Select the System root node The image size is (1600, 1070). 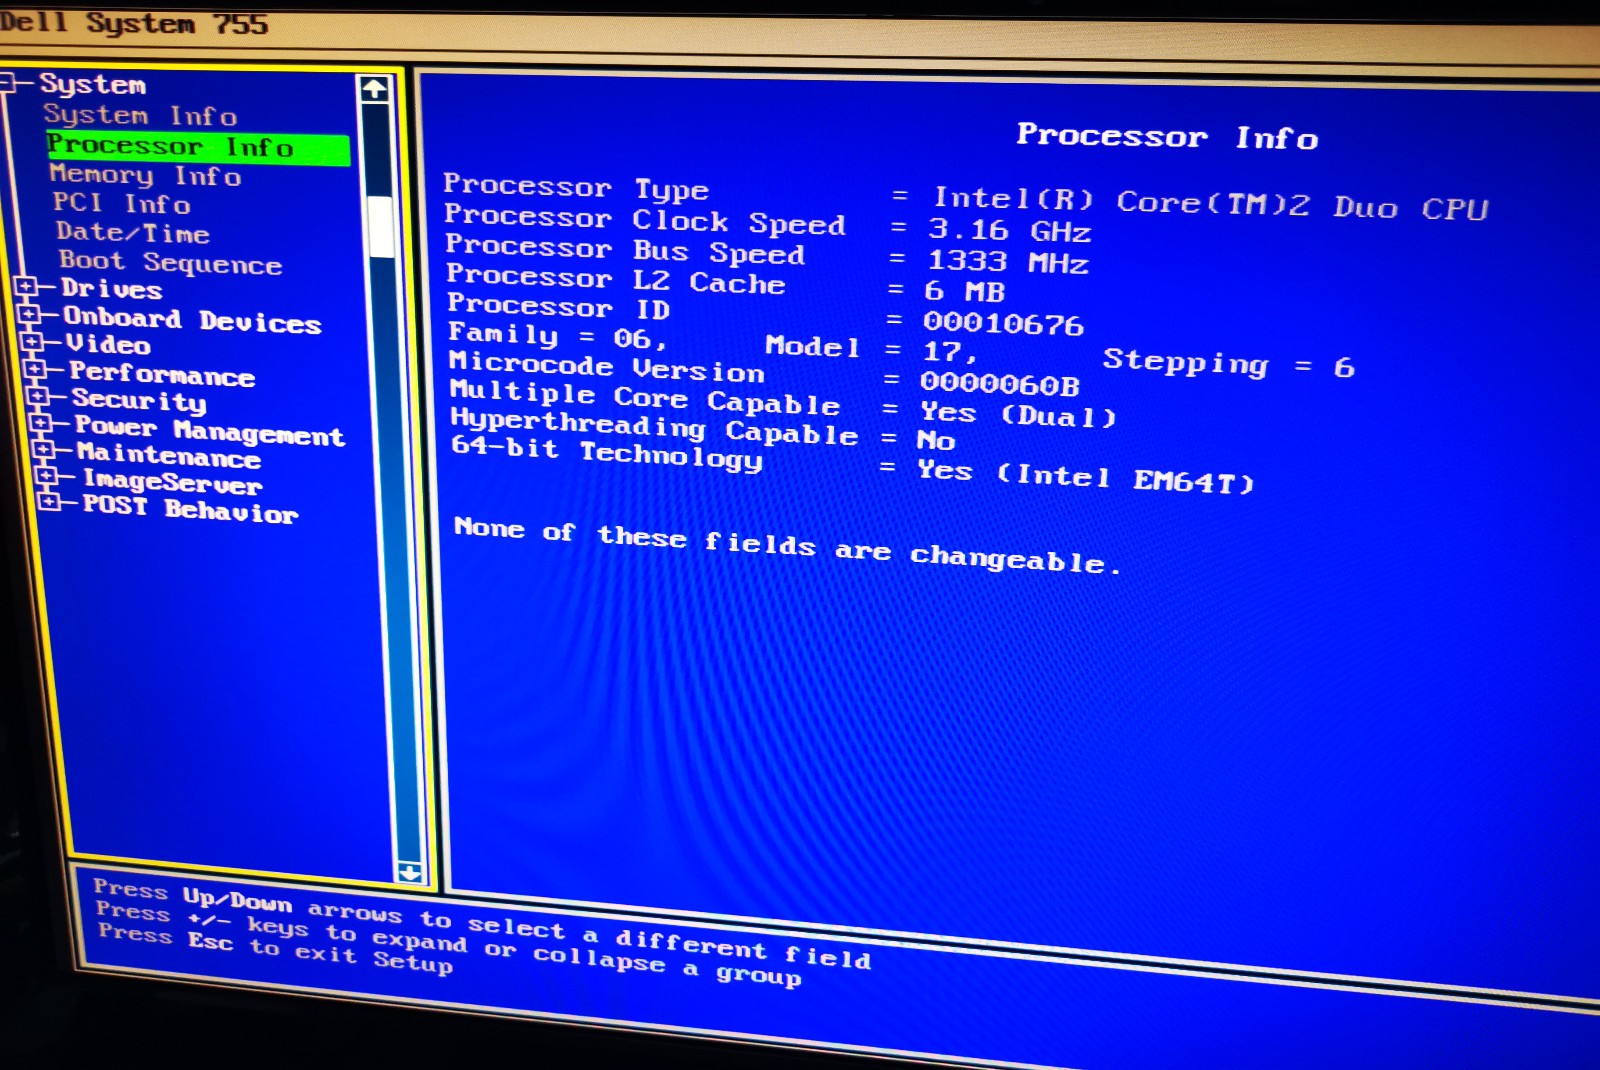pyautogui.click(x=92, y=85)
